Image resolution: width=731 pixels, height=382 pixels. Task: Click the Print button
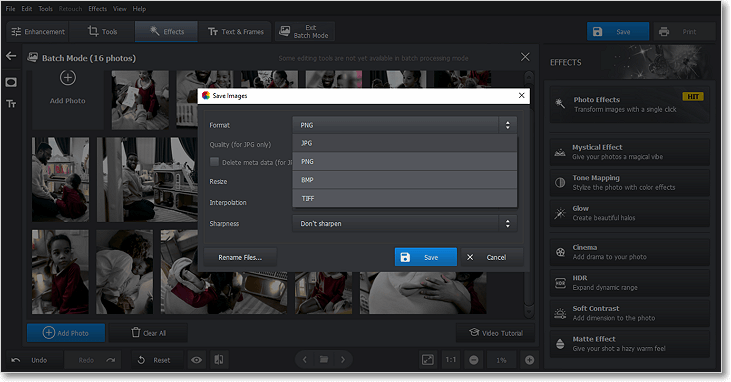[683, 32]
